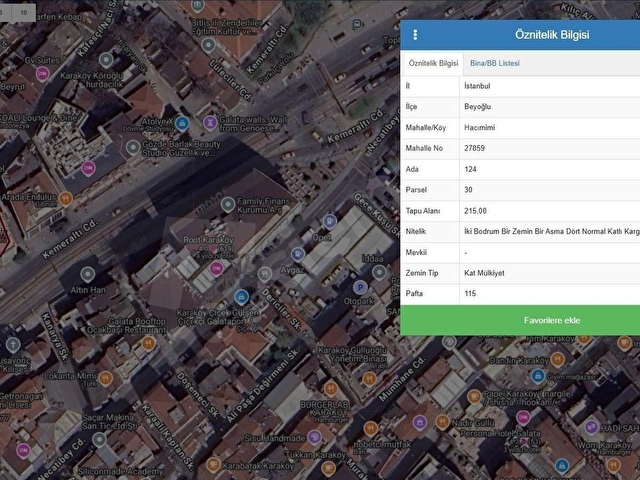Click the Opet gas station pin
Image resolution: width=640 pixels, height=480 pixels.
[329, 222]
